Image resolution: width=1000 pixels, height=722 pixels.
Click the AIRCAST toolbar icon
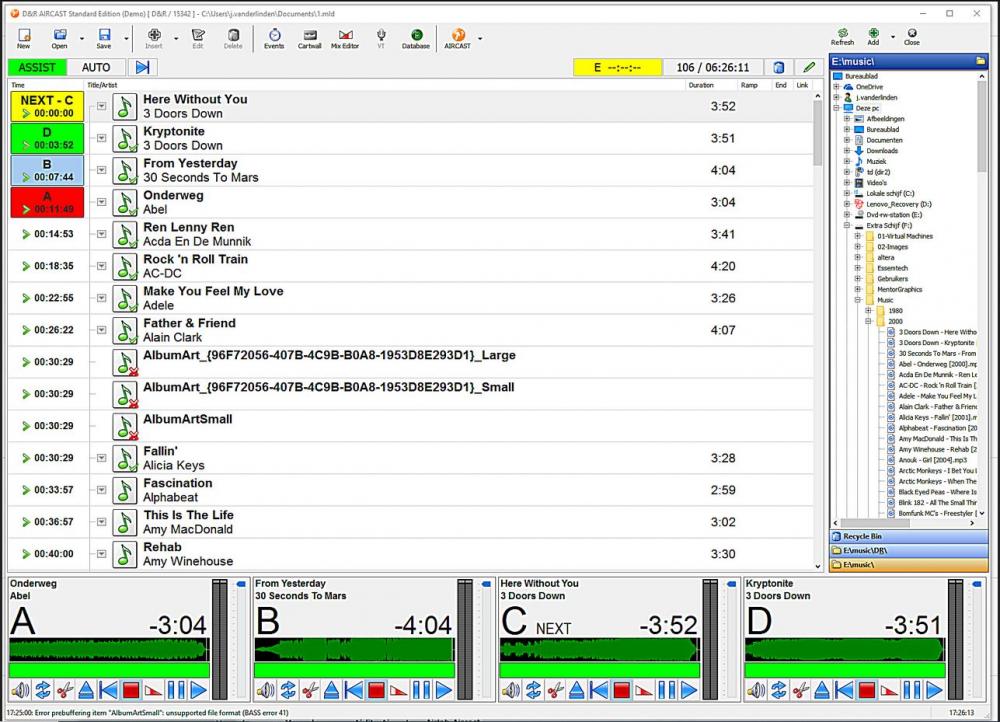tap(457, 39)
